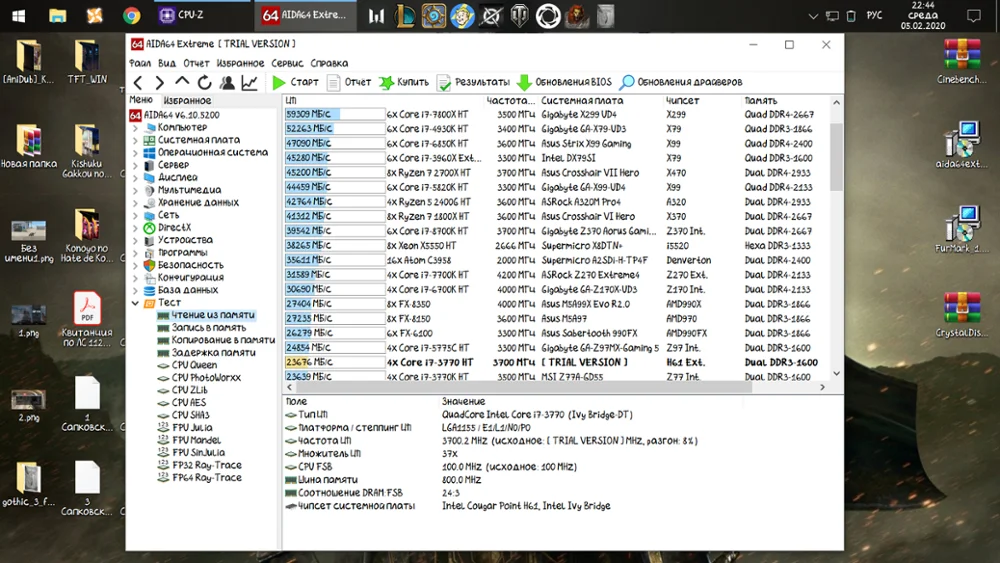
Task: Select Задержка памяти test item
Action: point(207,353)
